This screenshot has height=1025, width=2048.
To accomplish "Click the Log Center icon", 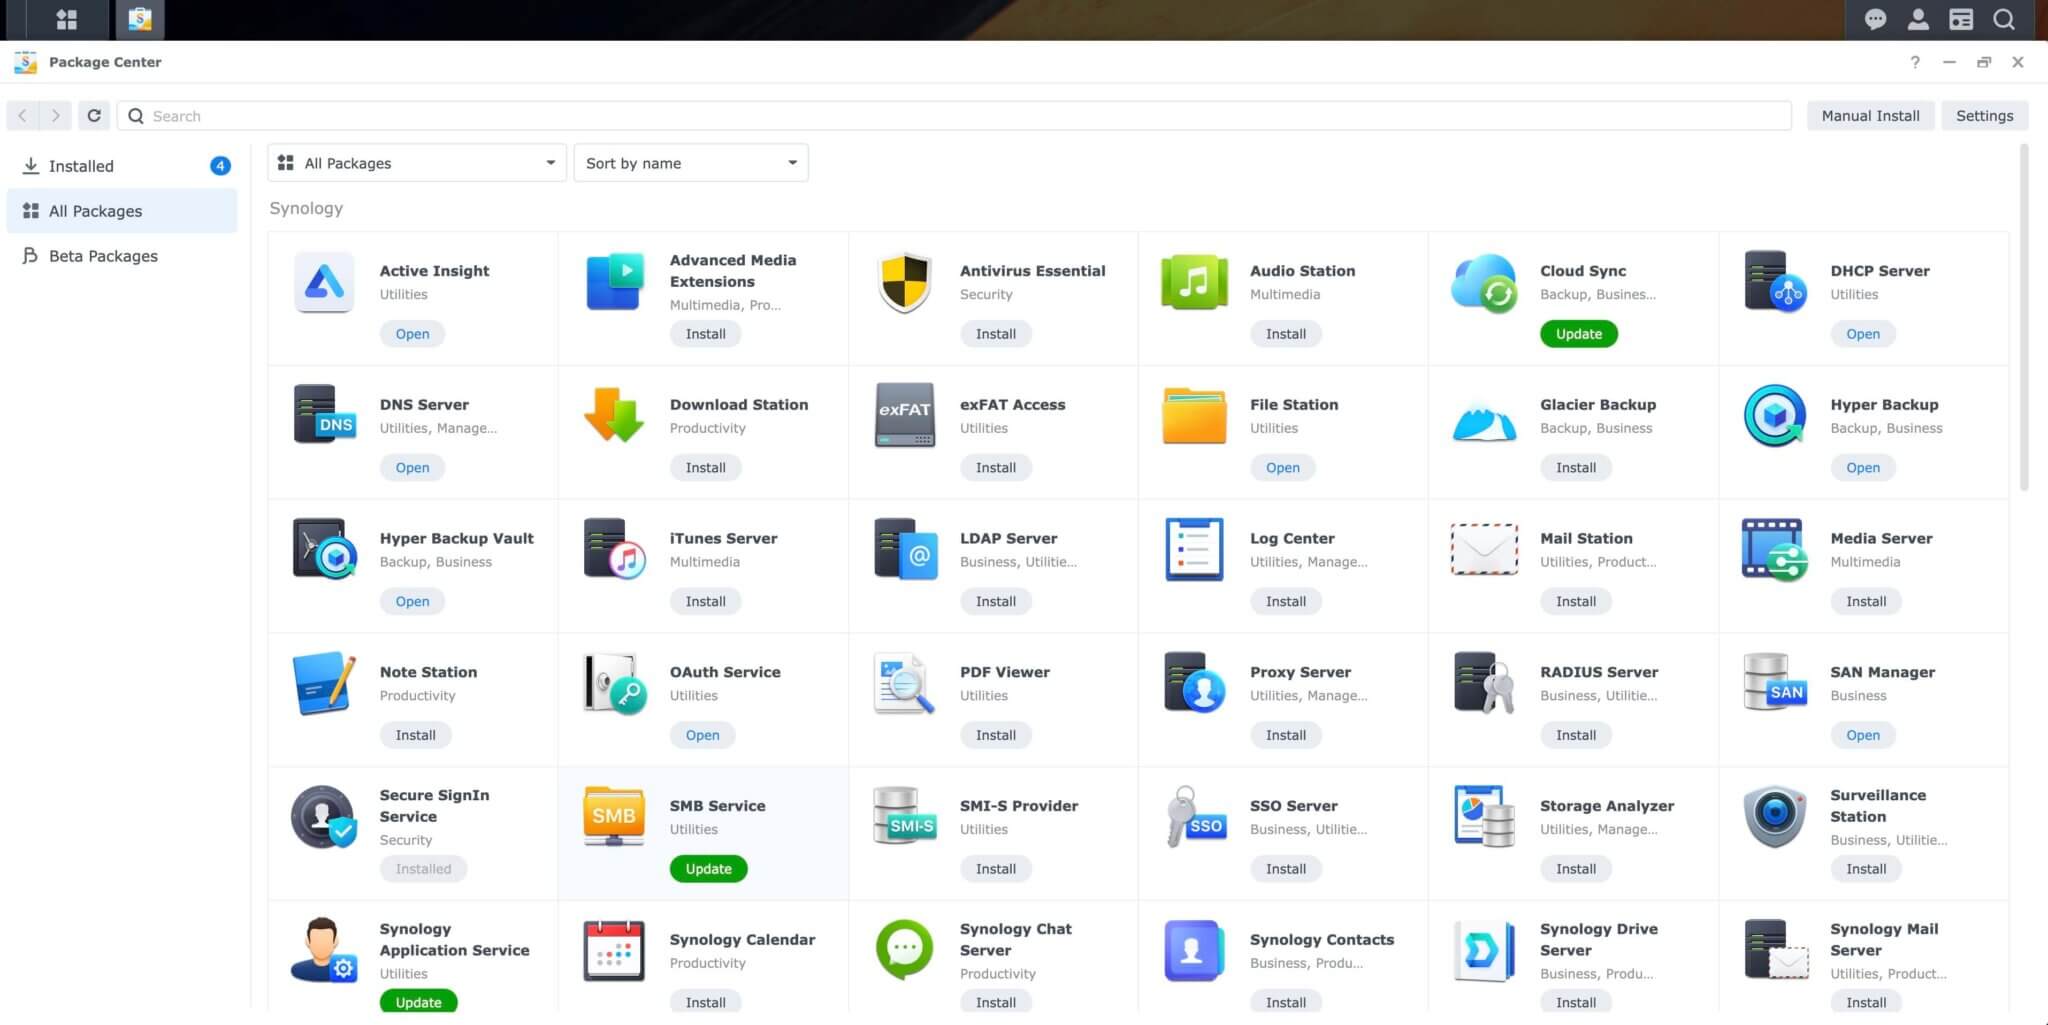I will tap(1194, 549).
